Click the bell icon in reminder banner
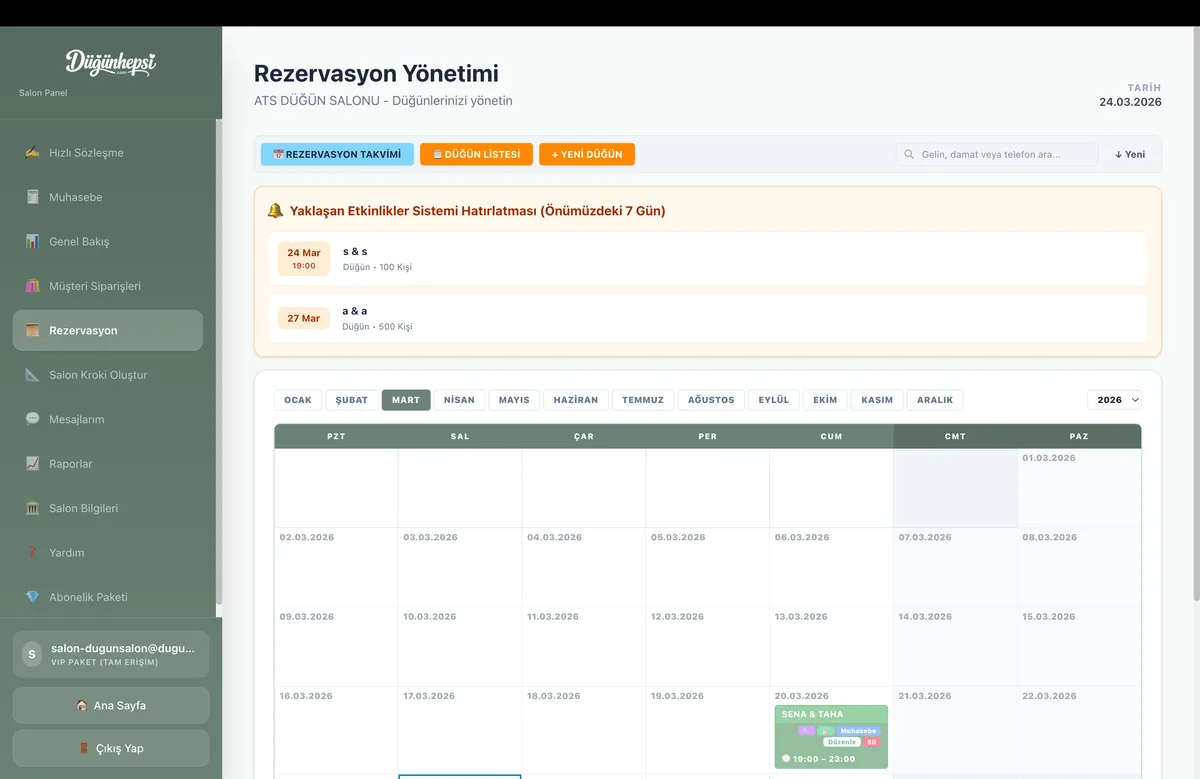Viewport: 1200px width, 779px height. pos(275,211)
